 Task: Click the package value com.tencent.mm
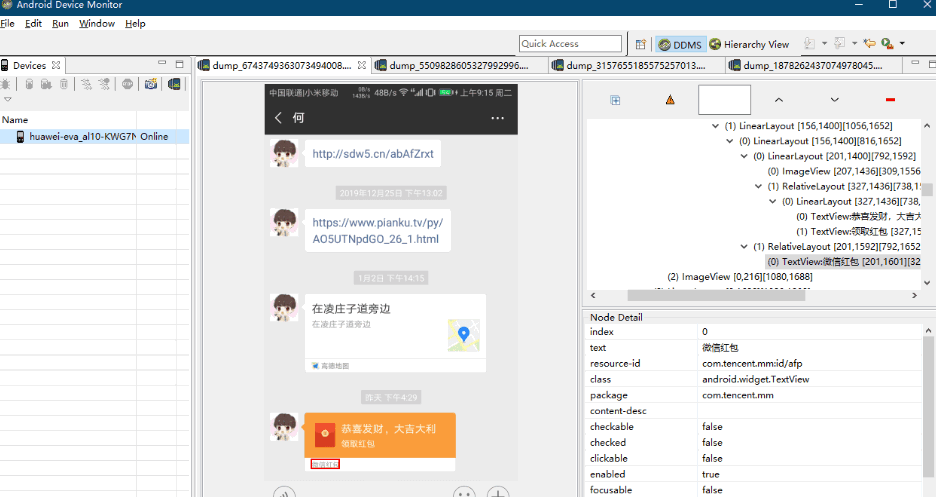point(738,395)
